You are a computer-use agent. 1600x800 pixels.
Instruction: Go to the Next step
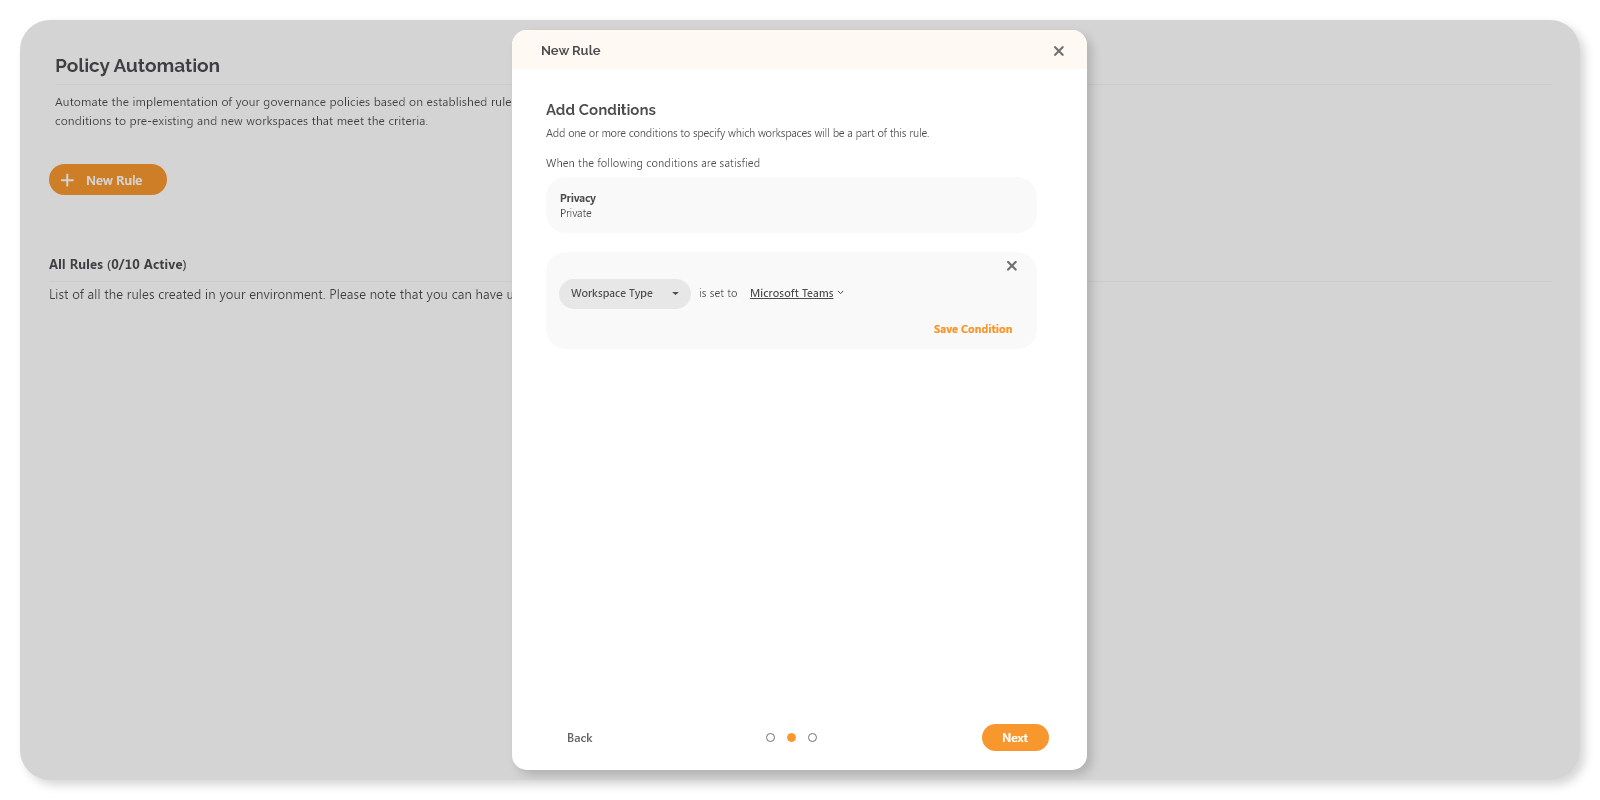[x=1015, y=738]
